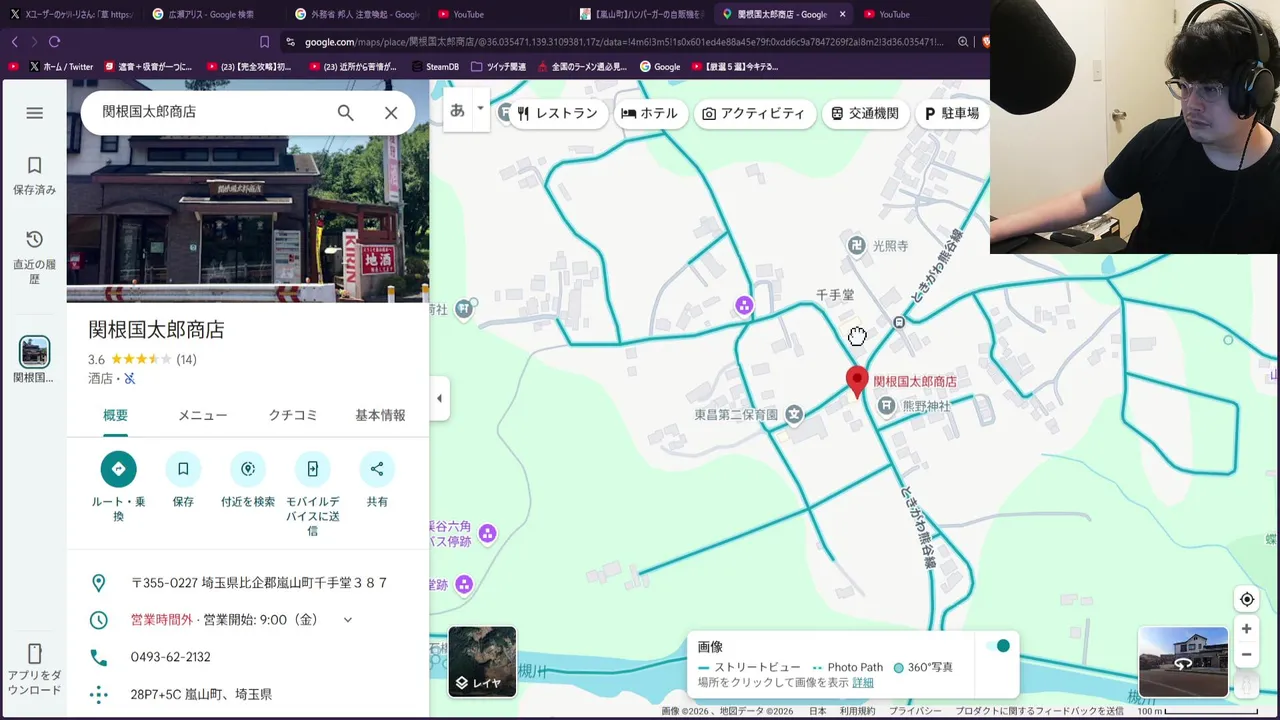
Task: Open the レイヤ layers thumbnail
Action: (482, 661)
